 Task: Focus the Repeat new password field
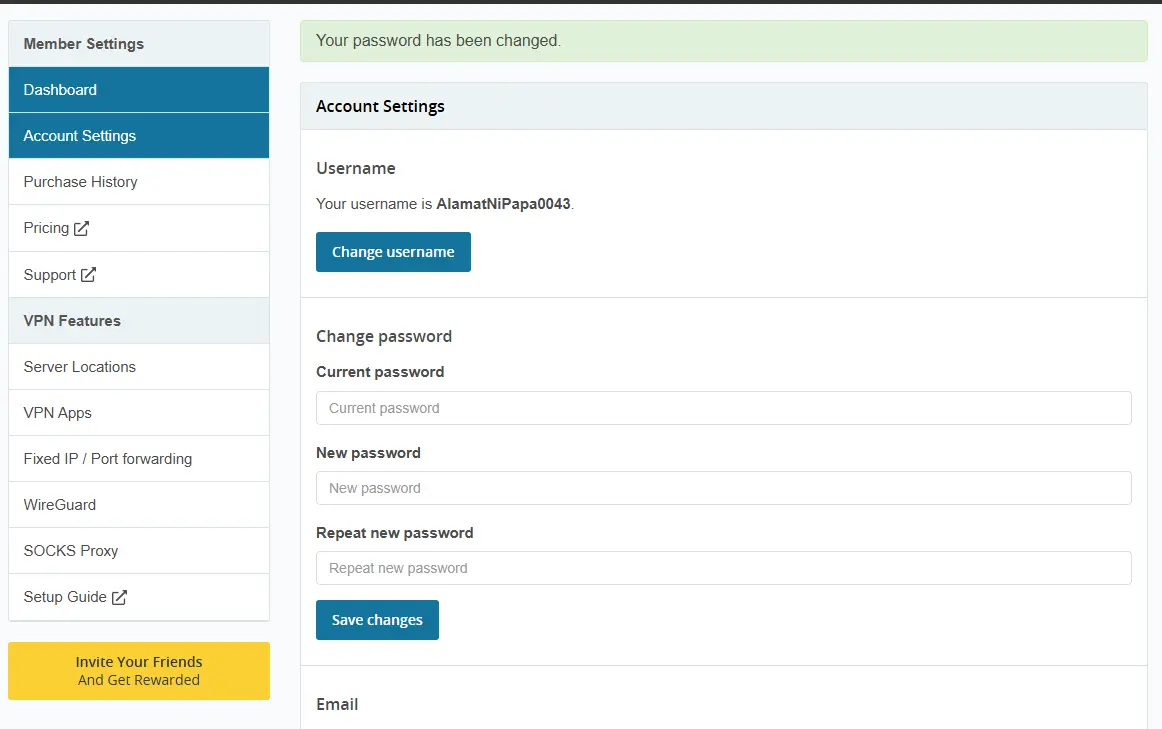pyautogui.click(x=723, y=568)
